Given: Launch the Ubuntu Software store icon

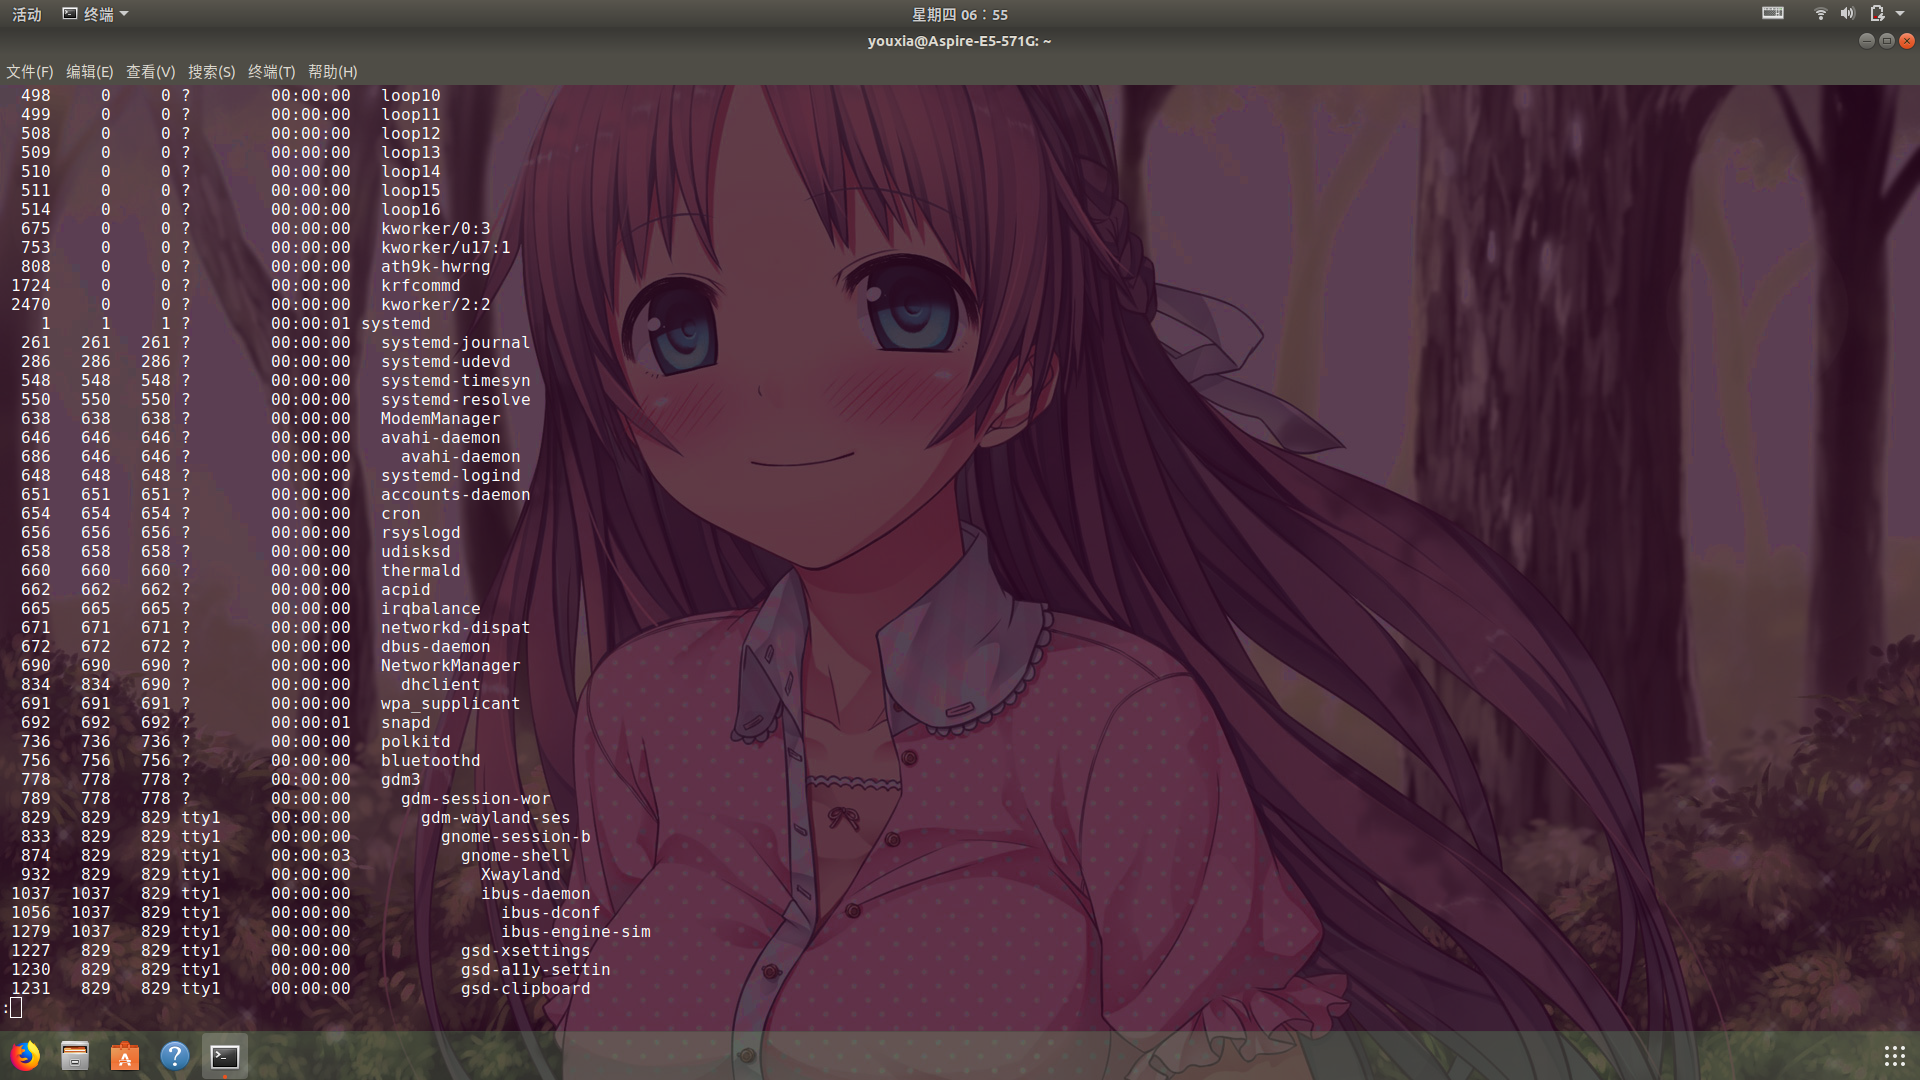Looking at the screenshot, I should coord(125,1056).
